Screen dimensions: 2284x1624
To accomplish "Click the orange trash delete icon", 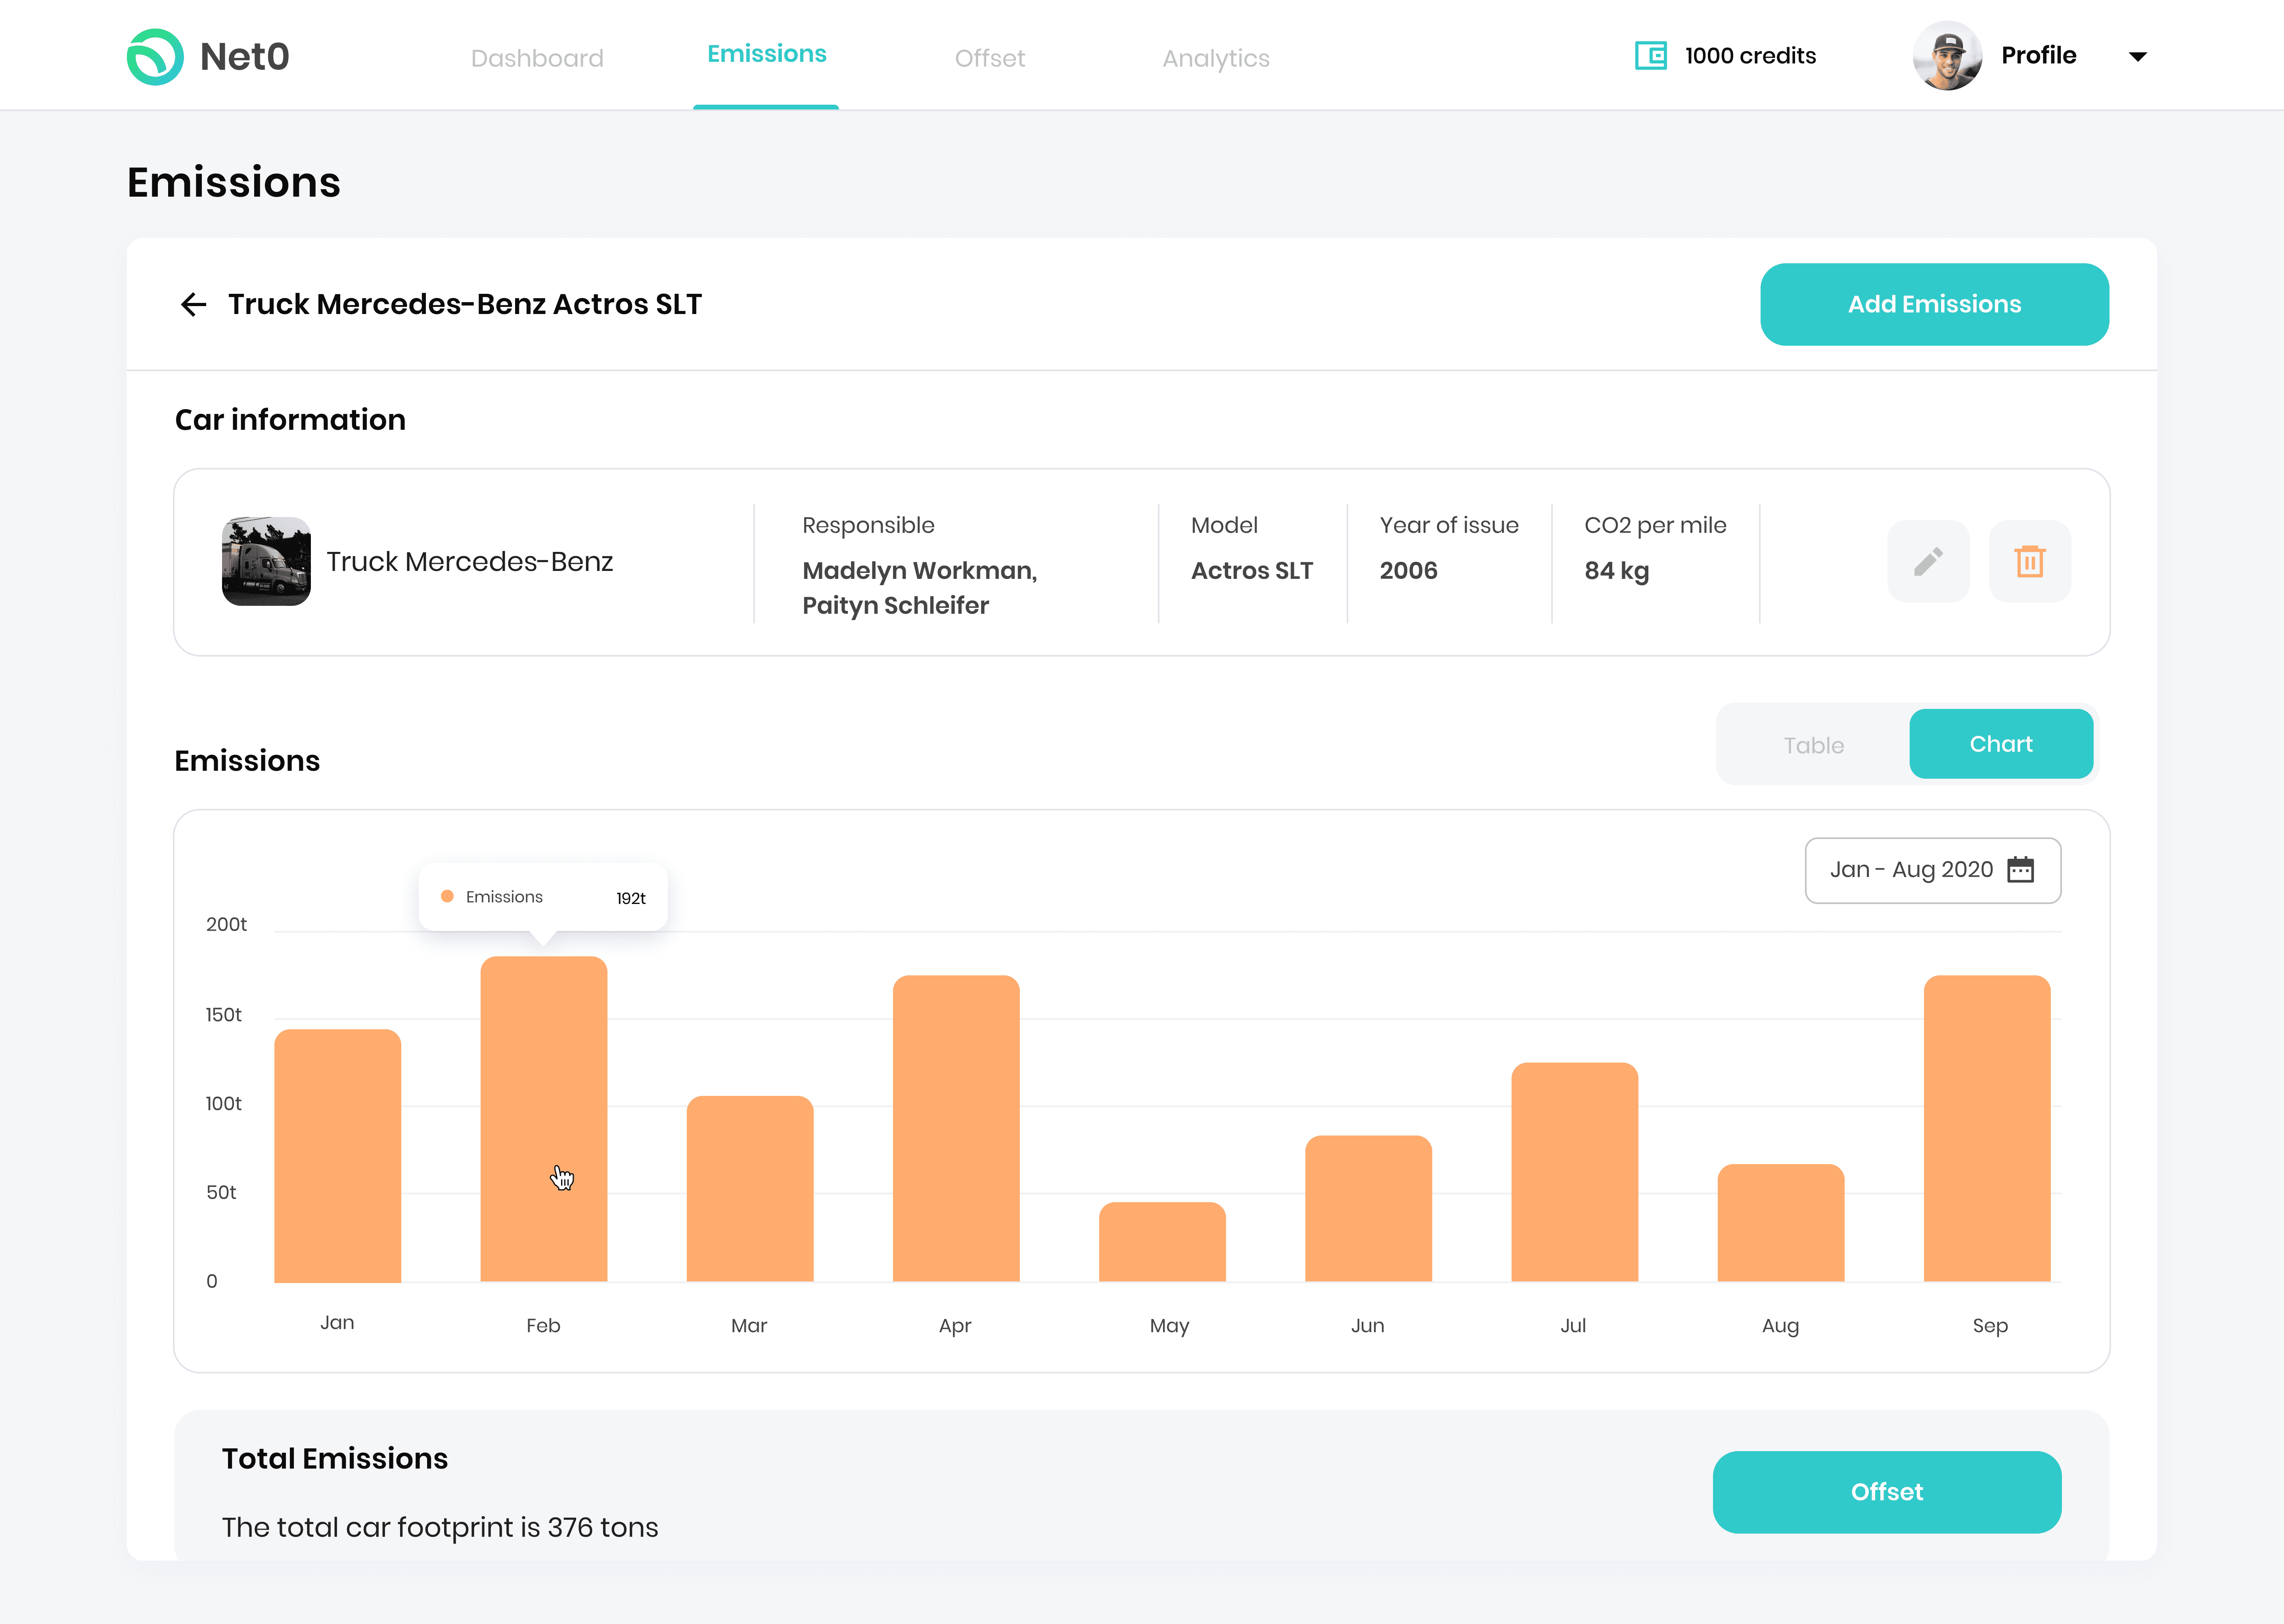I will pyautogui.click(x=2029, y=561).
